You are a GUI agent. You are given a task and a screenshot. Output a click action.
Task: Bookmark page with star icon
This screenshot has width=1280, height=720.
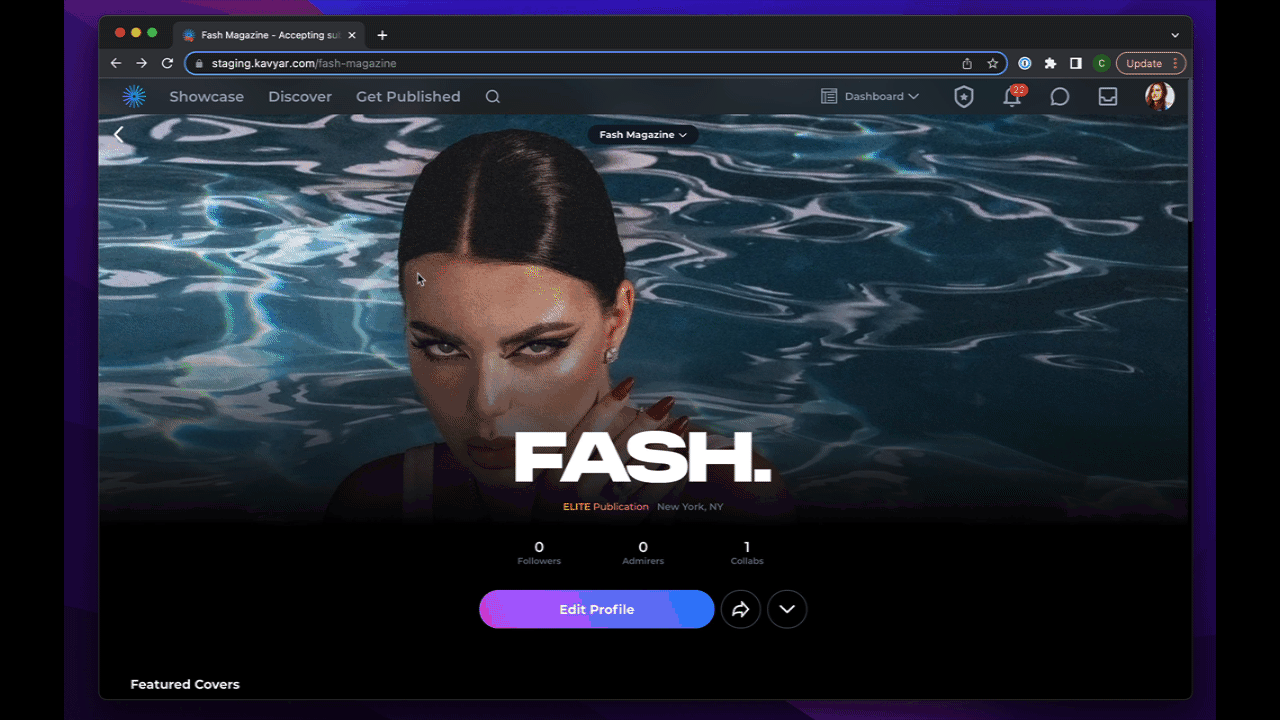(993, 63)
